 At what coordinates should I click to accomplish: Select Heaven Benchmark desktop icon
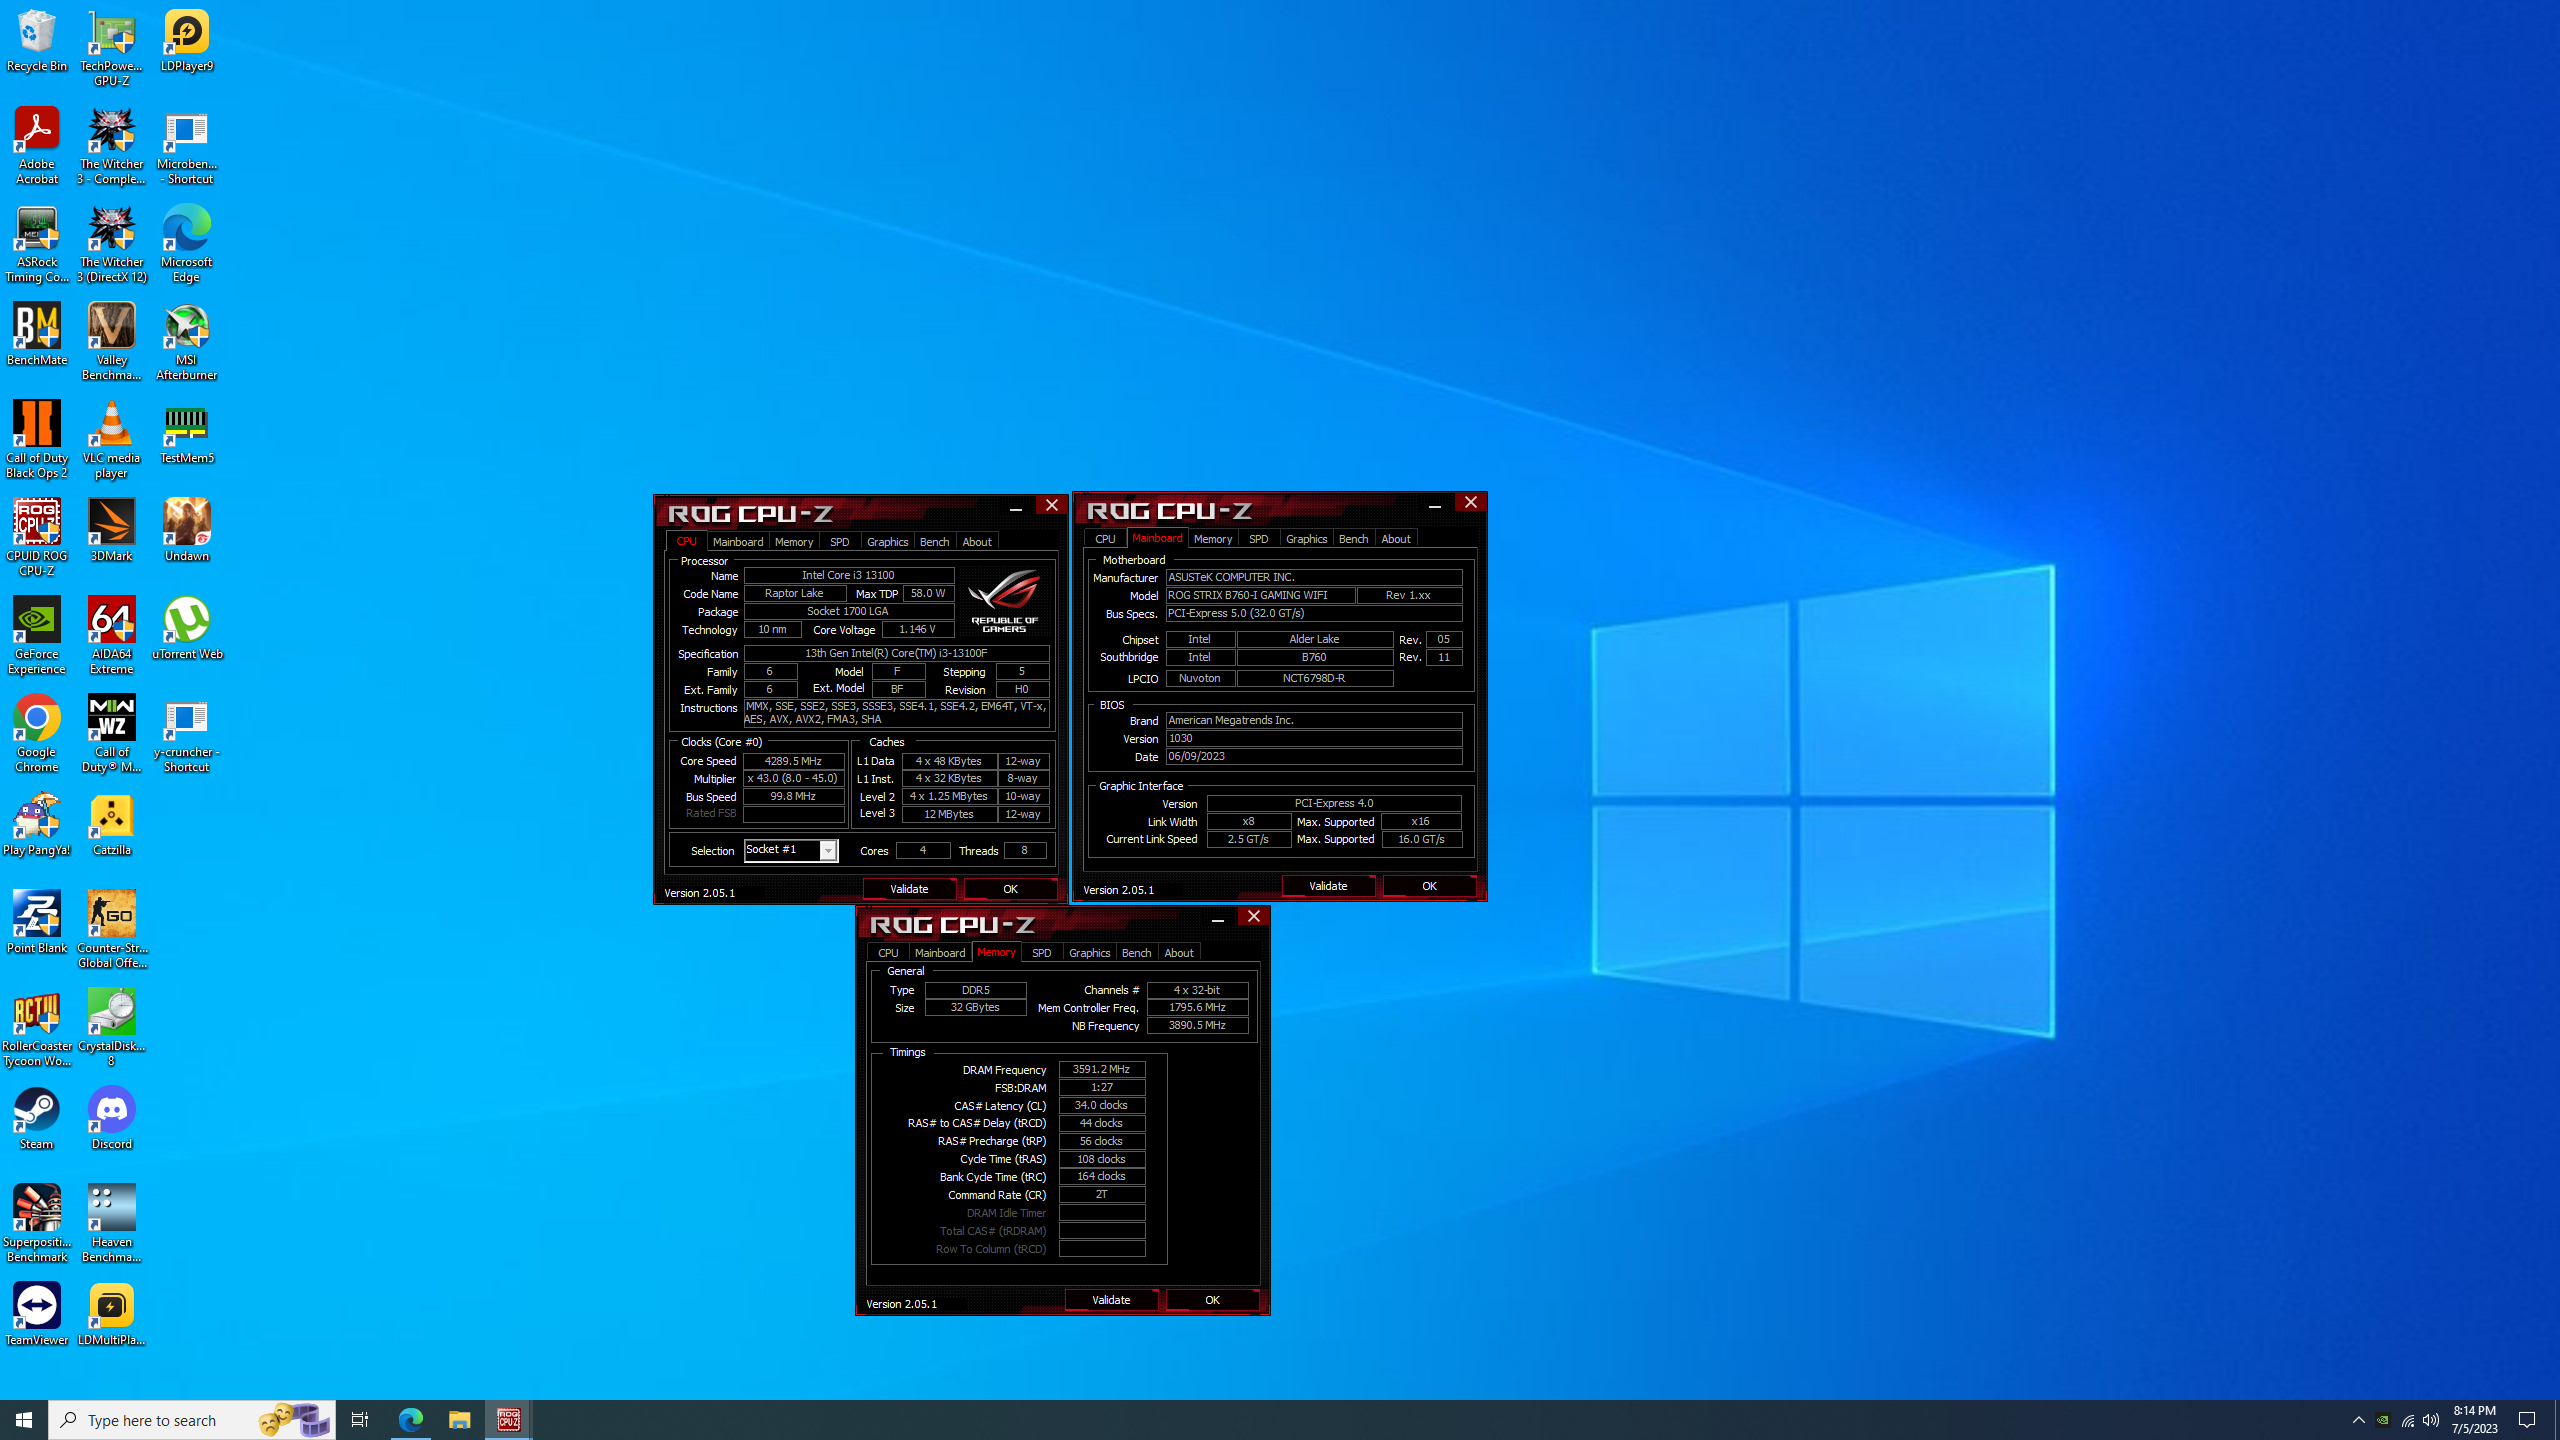(112, 1224)
